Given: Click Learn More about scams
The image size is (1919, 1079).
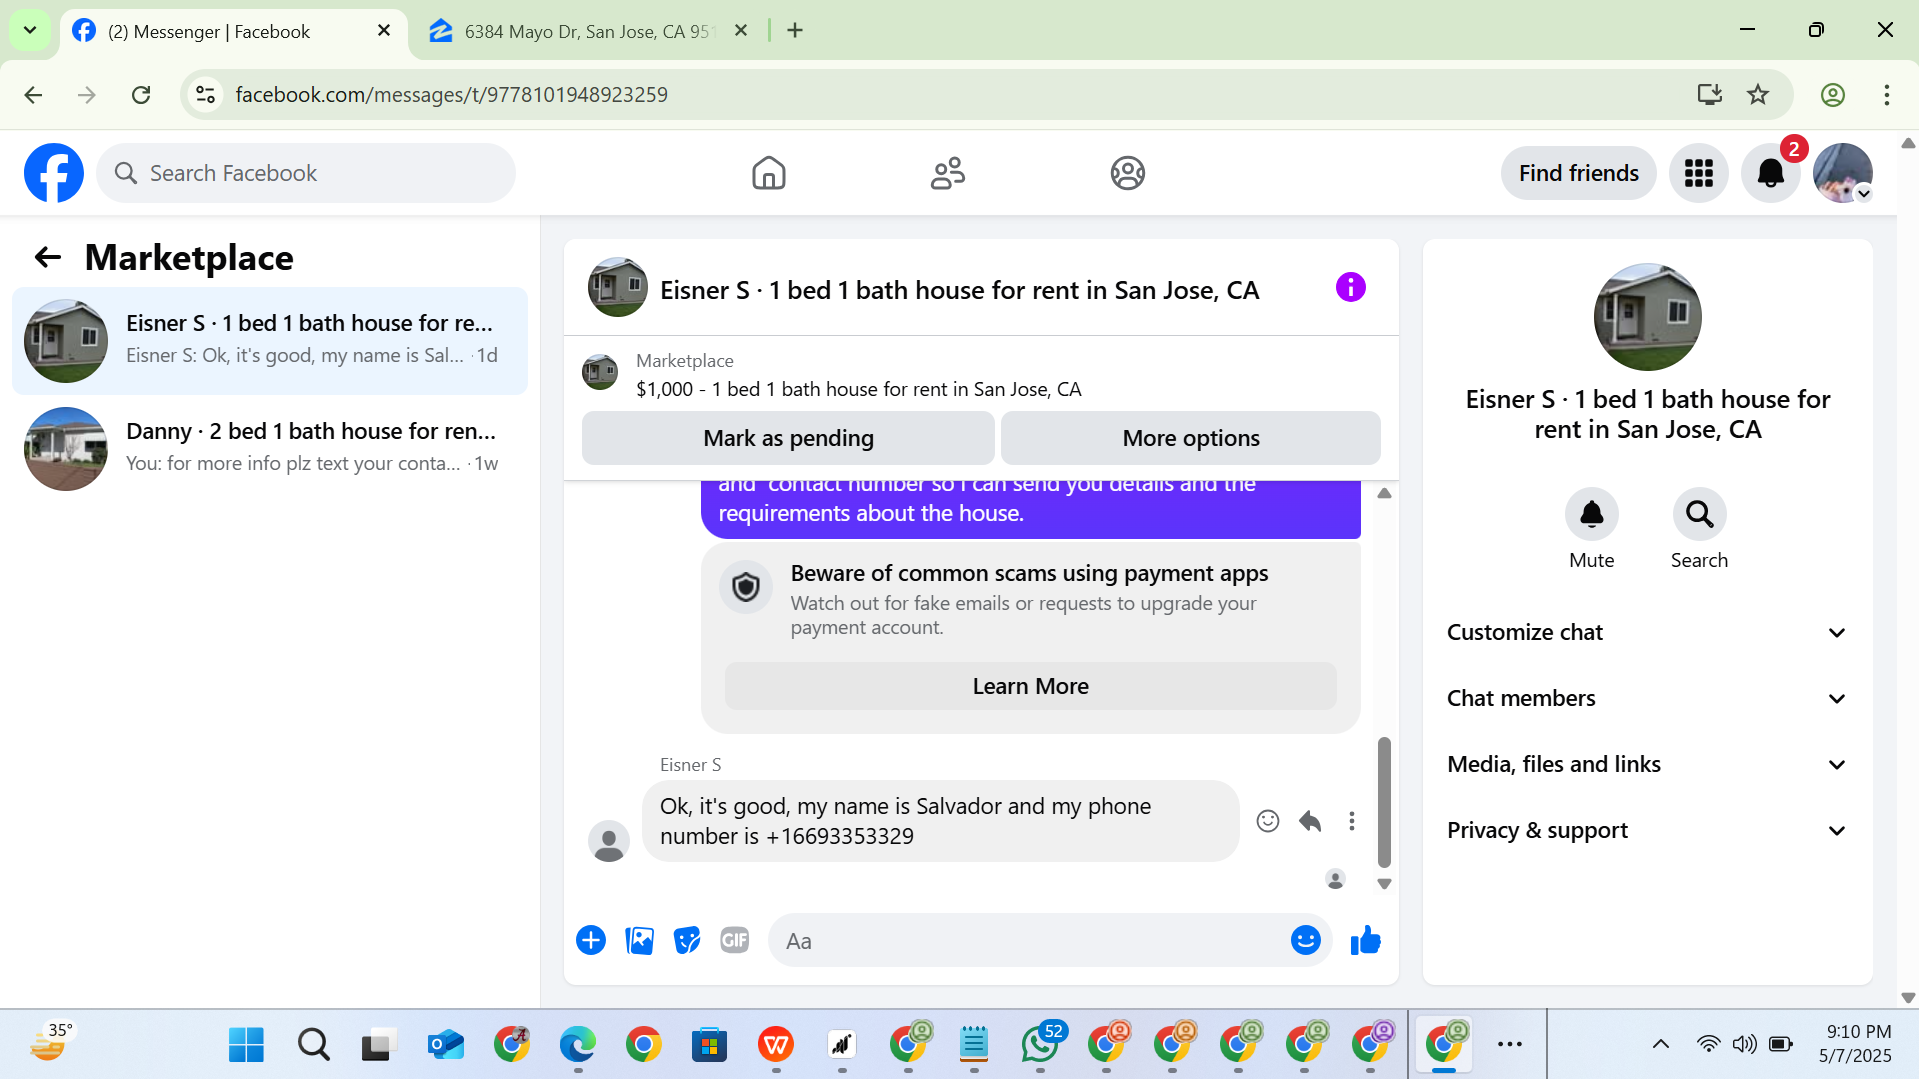Looking at the screenshot, I should (1030, 686).
